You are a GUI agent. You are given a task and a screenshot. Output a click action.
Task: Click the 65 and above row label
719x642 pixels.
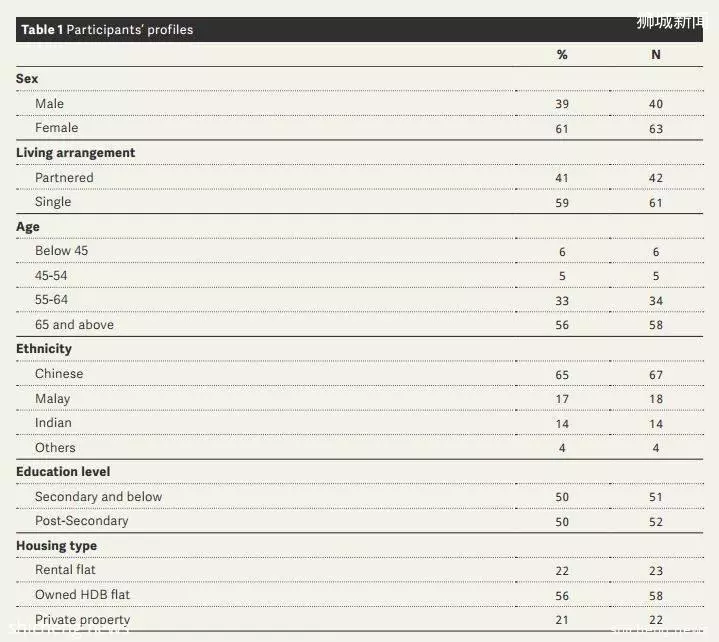pyautogui.click(x=74, y=325)
